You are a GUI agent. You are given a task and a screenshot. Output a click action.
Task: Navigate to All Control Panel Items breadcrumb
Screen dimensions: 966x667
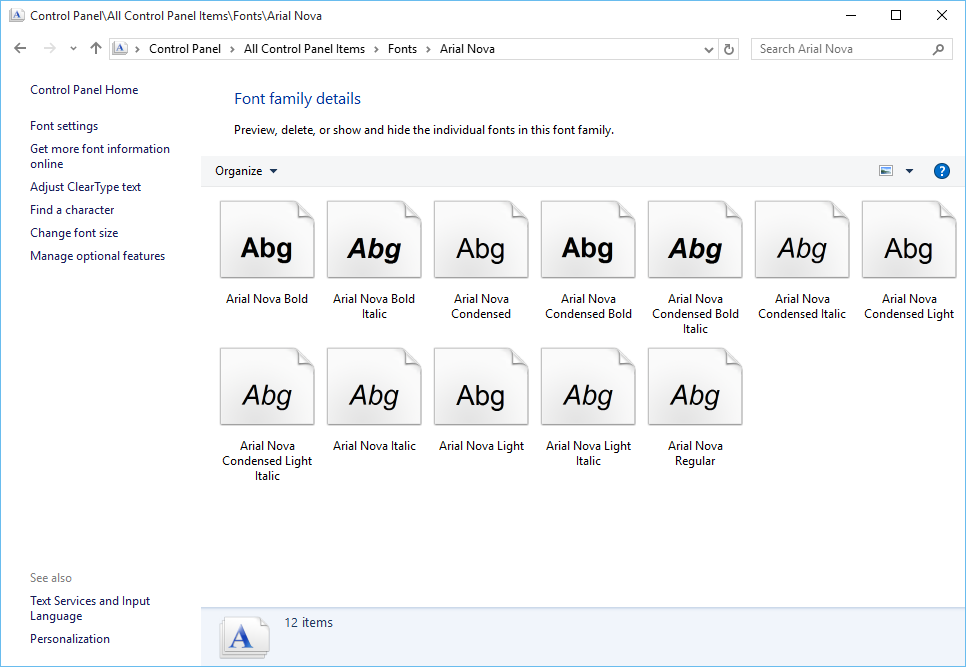[x=304, y=49]
